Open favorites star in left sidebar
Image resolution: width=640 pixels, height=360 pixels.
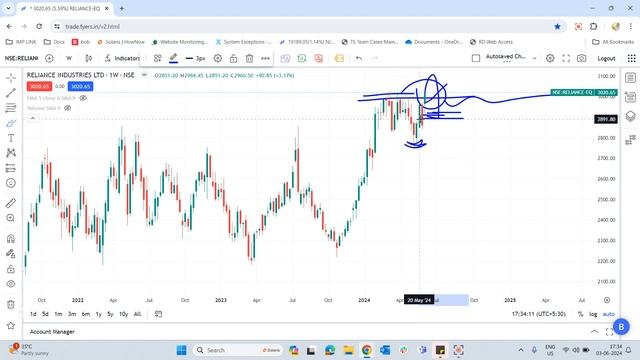coord(11,325)
